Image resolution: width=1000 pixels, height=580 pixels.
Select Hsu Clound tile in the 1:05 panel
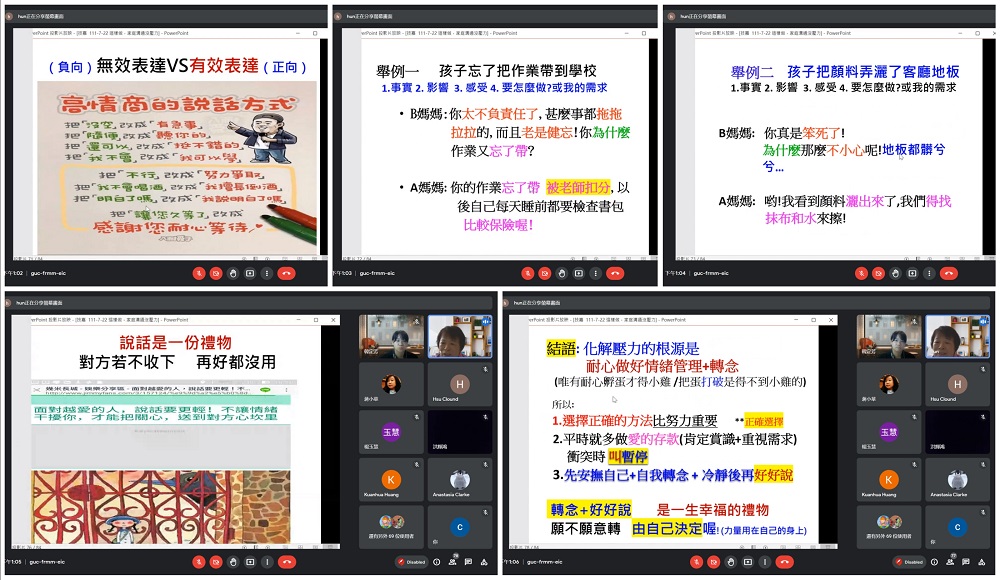click(x=459, y=383)
